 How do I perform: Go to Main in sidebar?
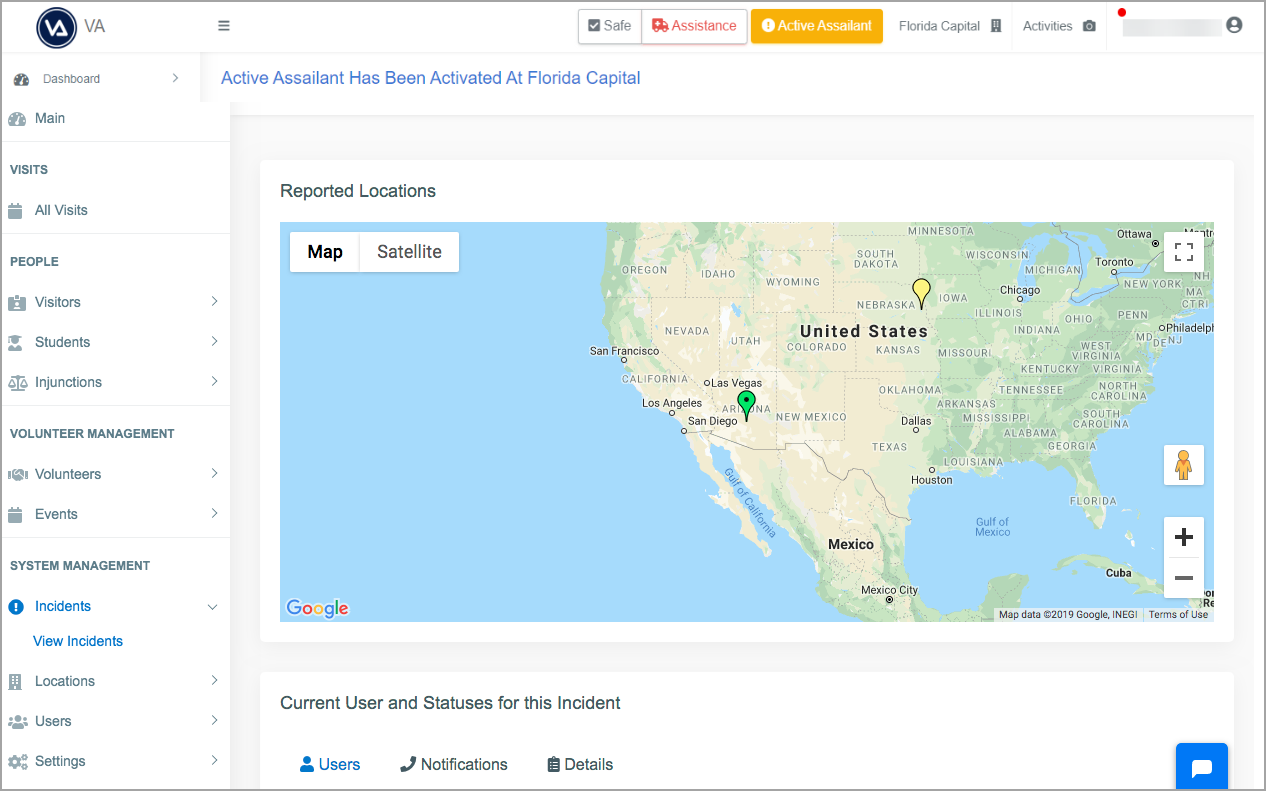[50, 118]
